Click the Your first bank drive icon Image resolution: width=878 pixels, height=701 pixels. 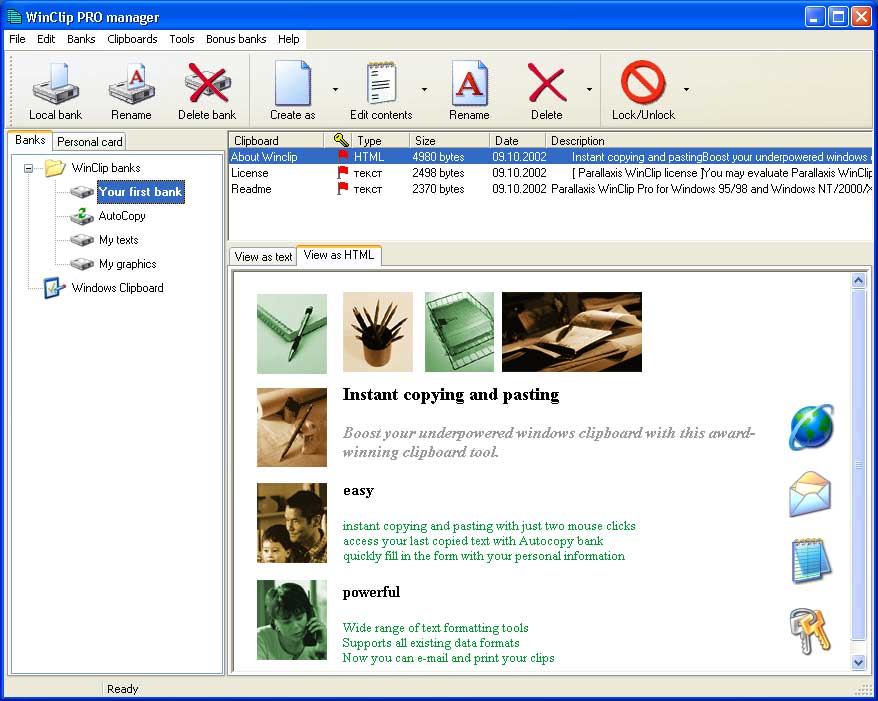click(x=82, y=191)
